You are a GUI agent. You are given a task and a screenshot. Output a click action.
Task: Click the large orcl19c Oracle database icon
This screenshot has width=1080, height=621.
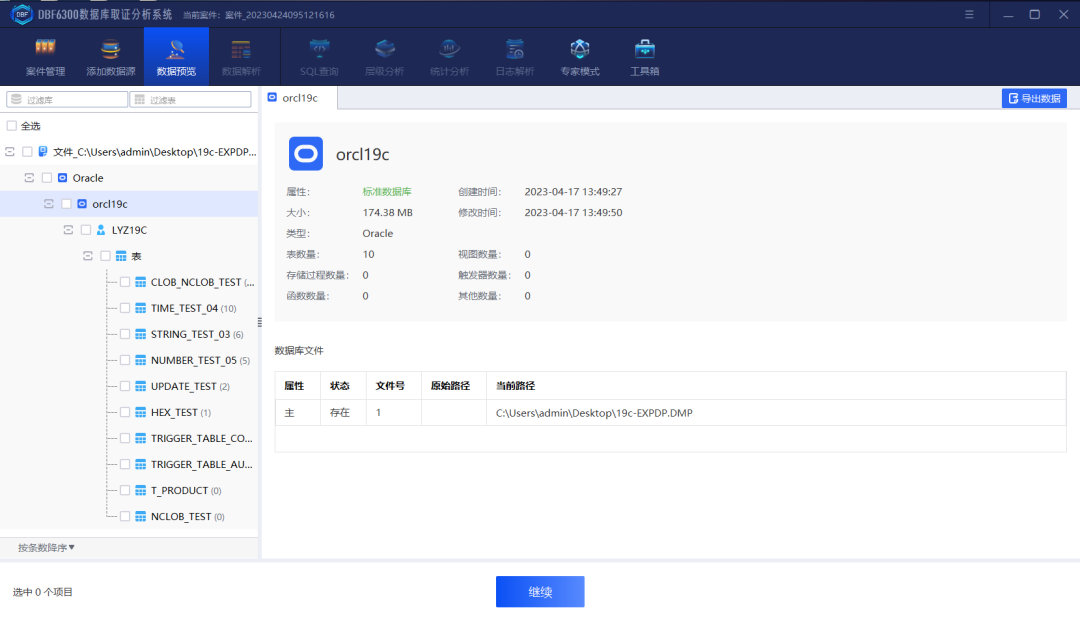click(306, 154)
